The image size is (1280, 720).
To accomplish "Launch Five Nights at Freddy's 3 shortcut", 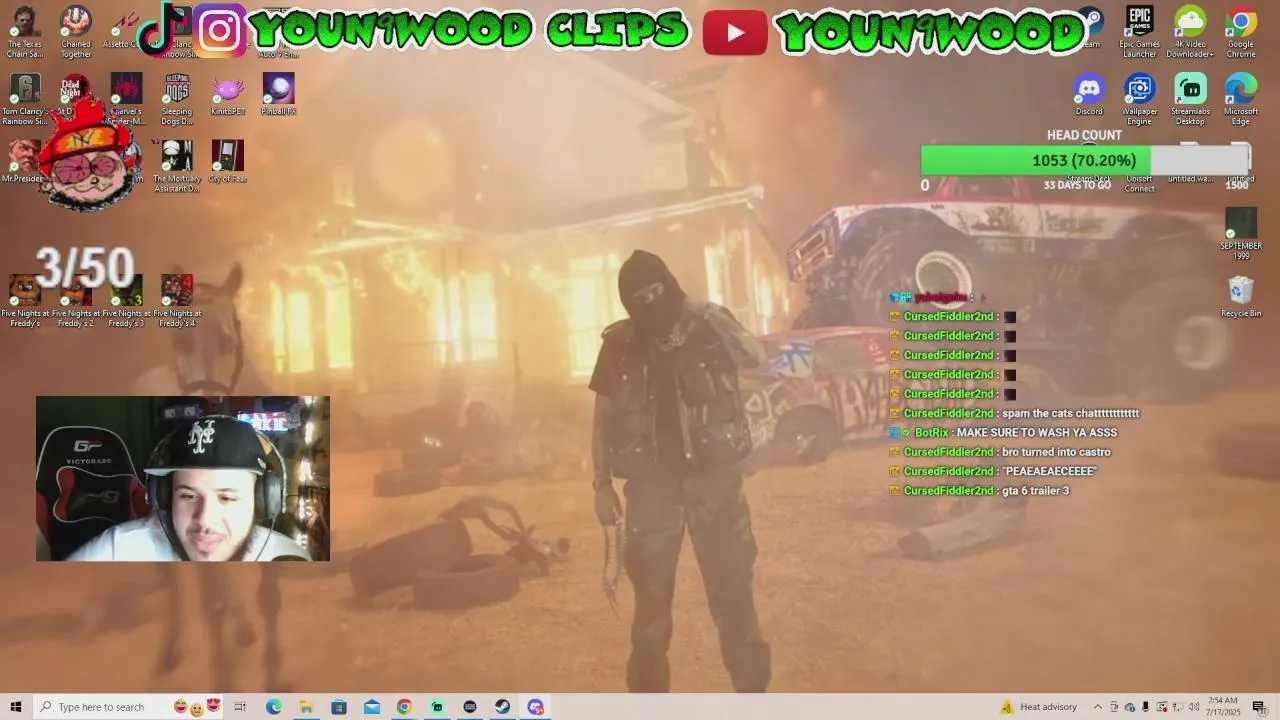I will [126, 300].
